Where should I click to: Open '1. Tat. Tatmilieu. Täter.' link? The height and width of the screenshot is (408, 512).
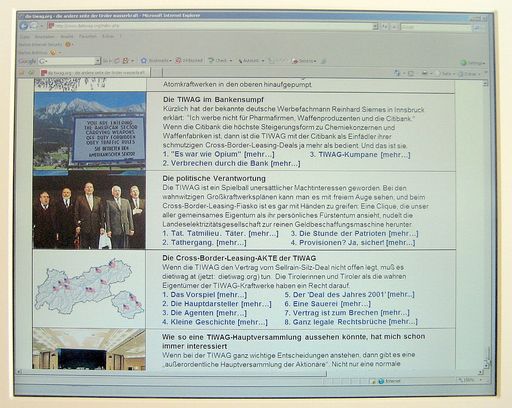221,233
